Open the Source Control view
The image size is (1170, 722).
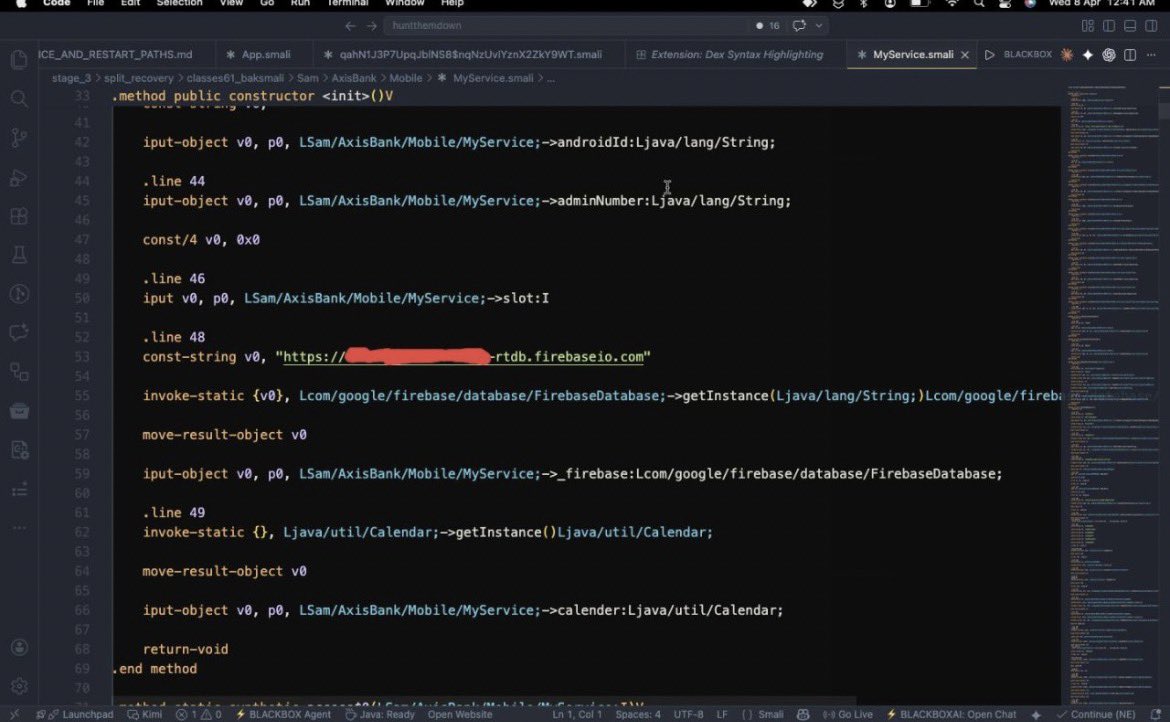19,137
